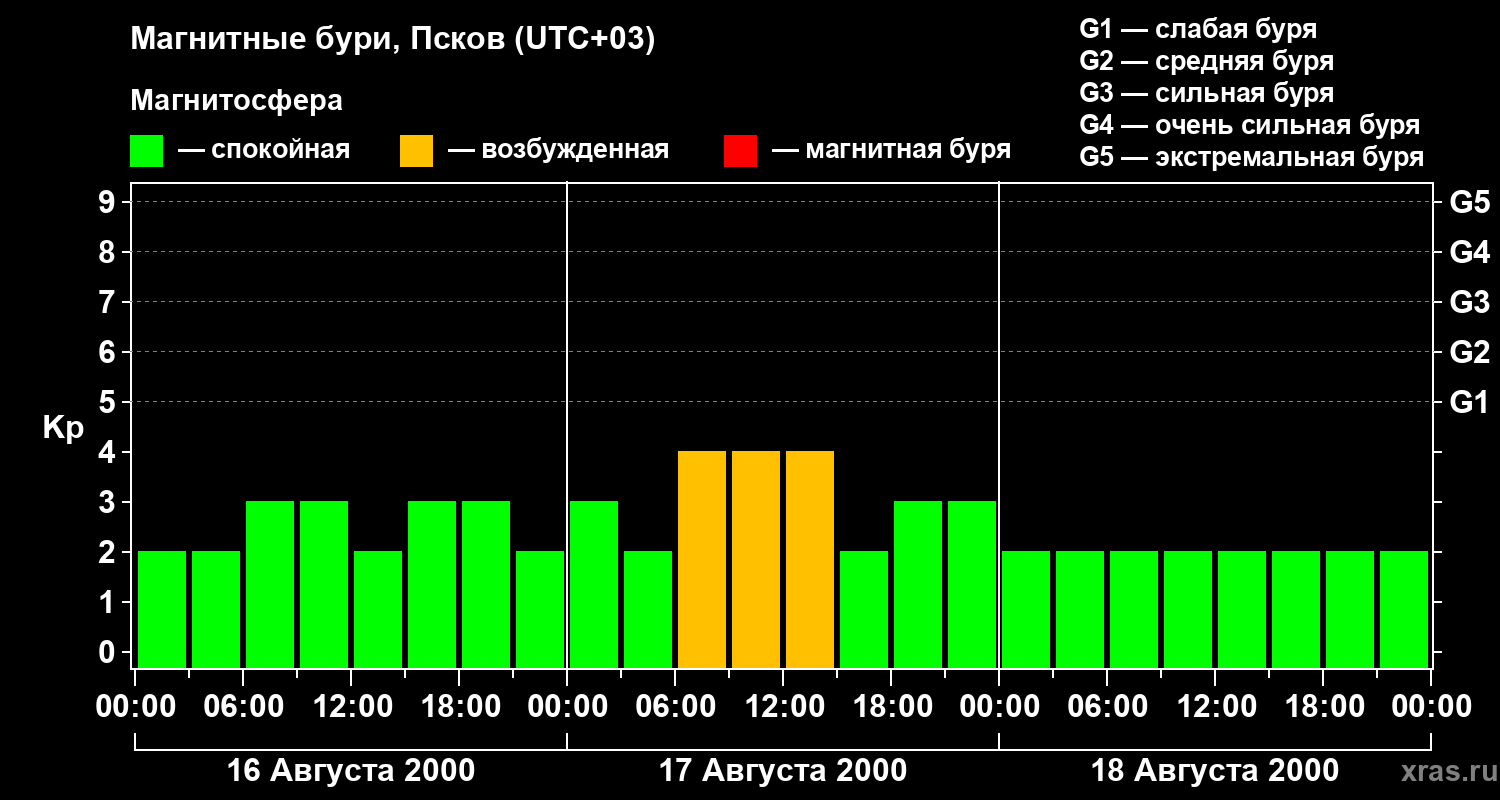The height and width of the screenshot is (800, 1500).
Task: Click the green bar for 21:00–00:00, 18 Августа
Action: point(1404,610)
